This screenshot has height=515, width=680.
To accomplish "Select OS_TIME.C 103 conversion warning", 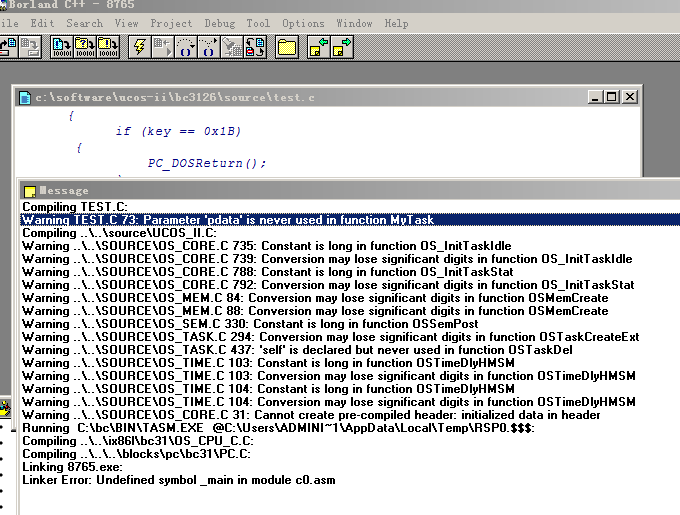I will (350, 376).
